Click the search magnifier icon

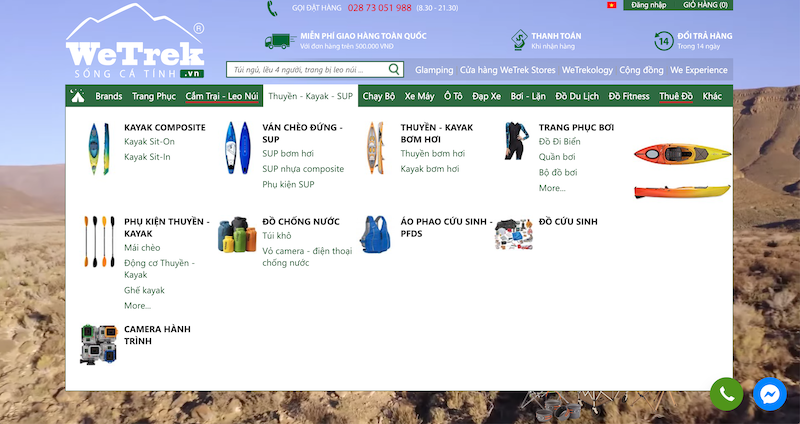click(x=394, y=69)
